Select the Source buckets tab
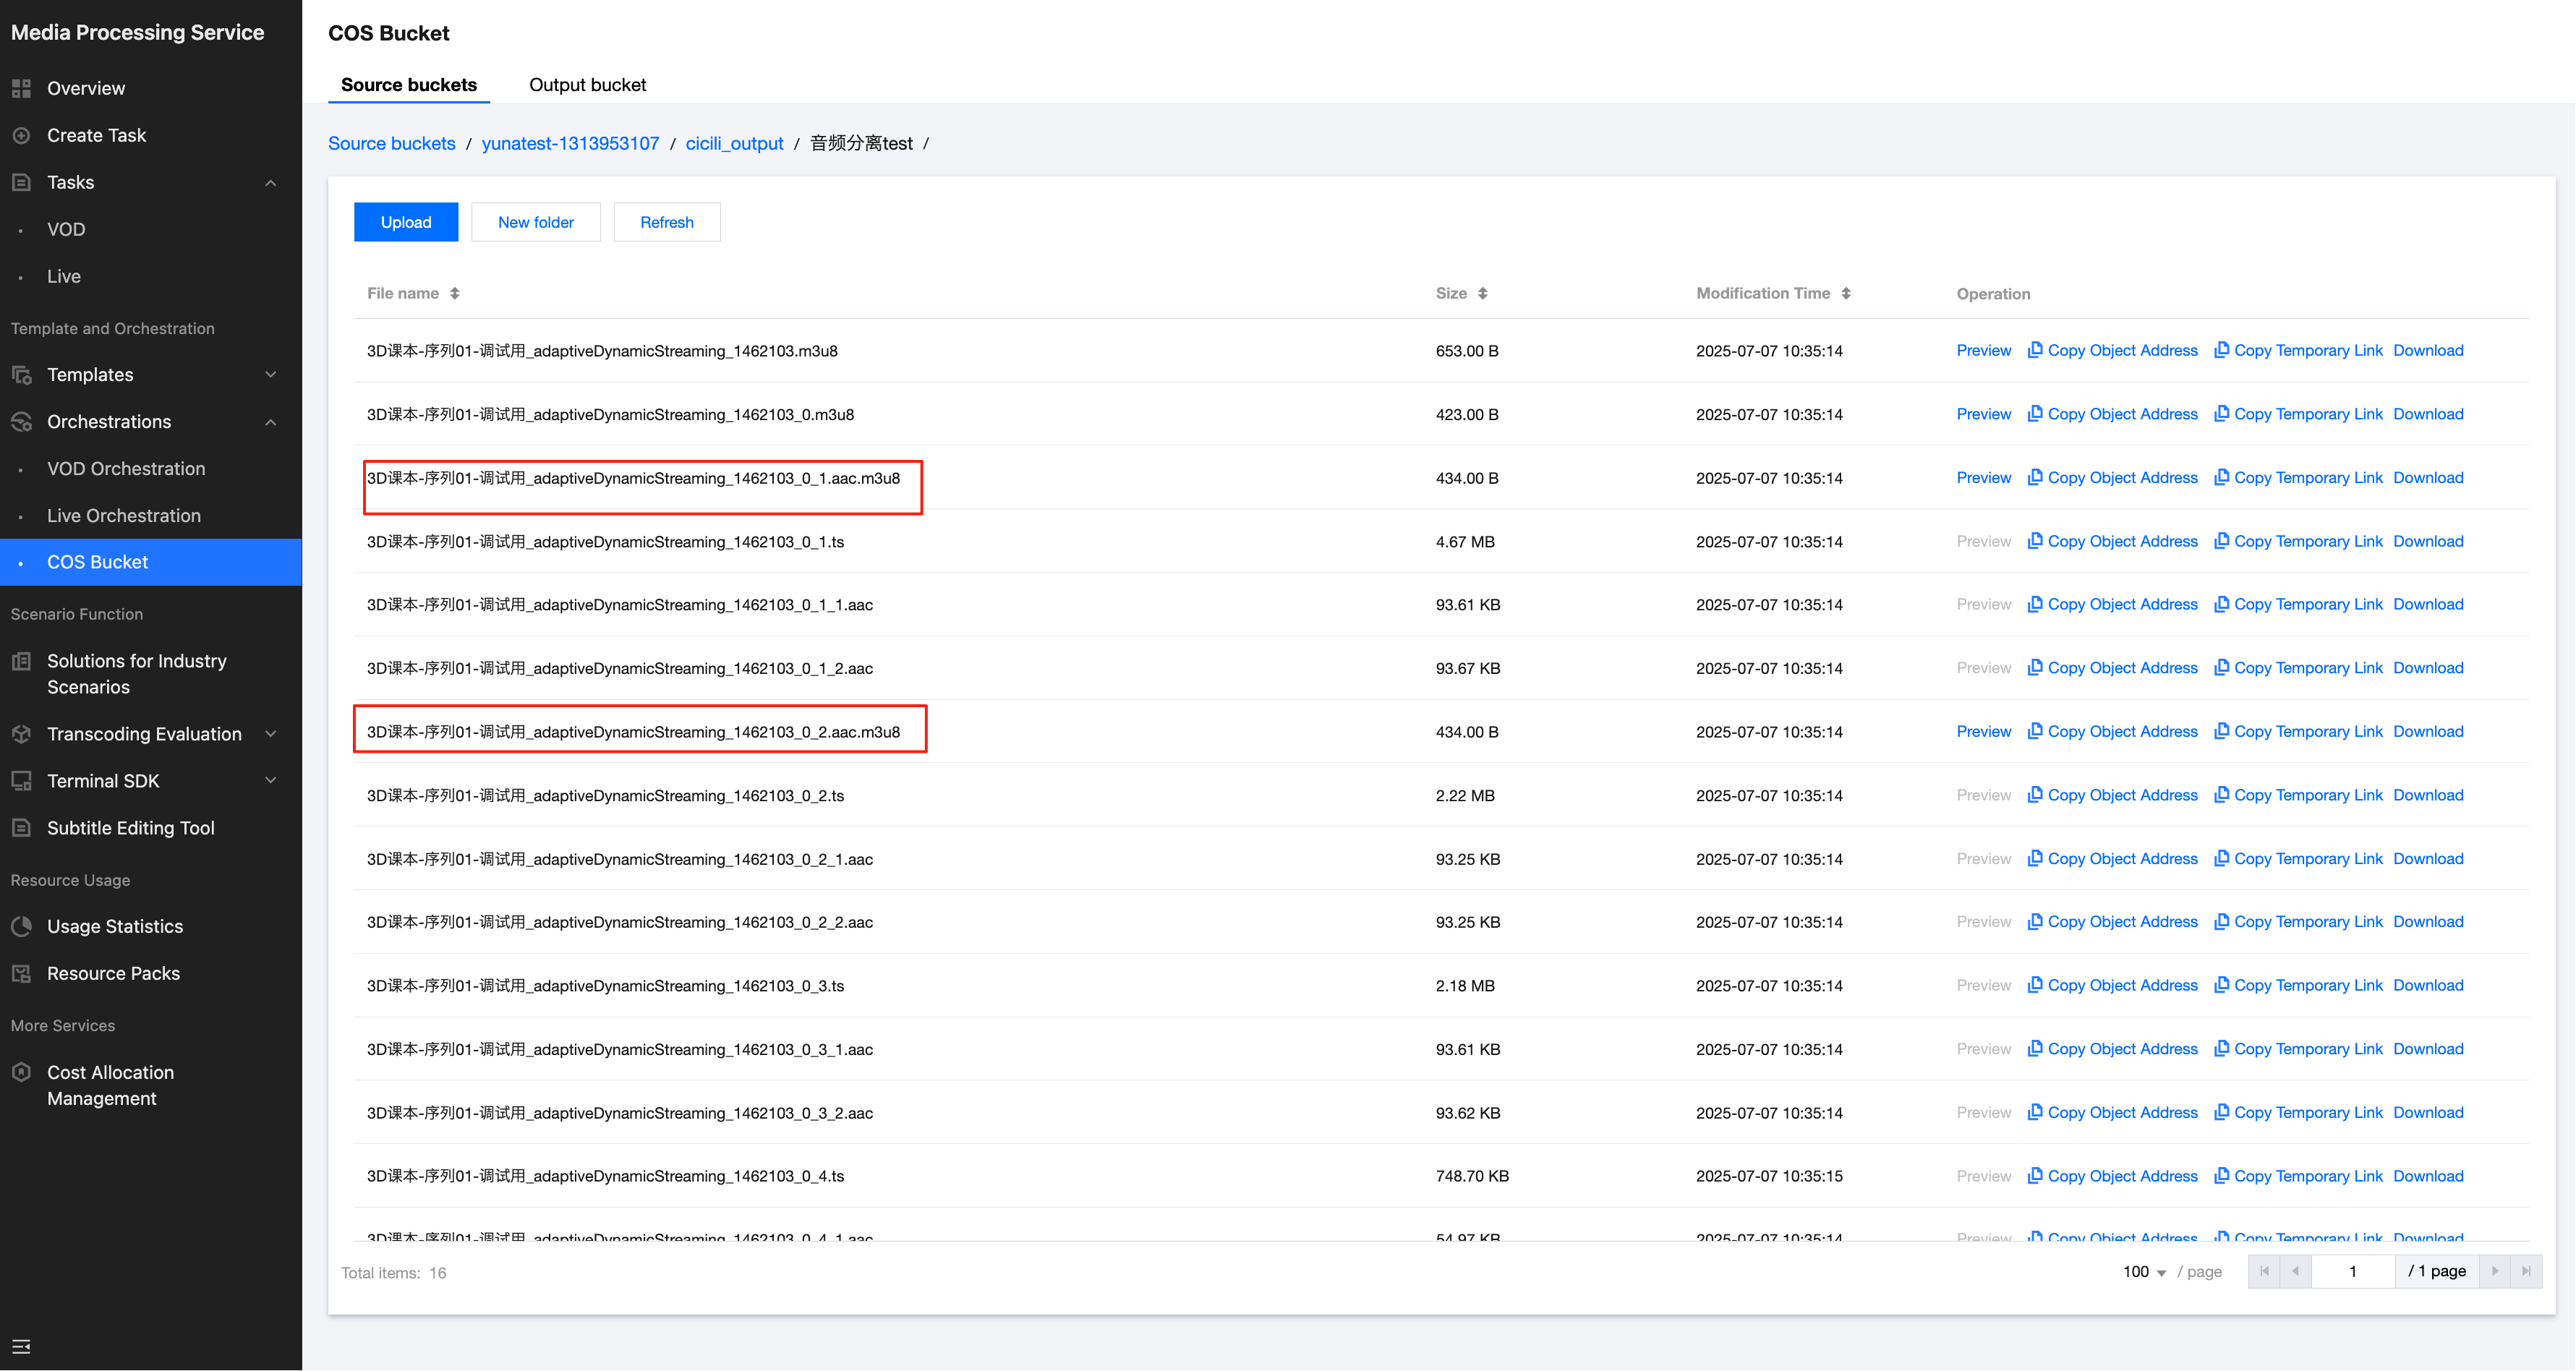Image resolution: width=2576 pixels, height=1371 pixels. [409, 85]
